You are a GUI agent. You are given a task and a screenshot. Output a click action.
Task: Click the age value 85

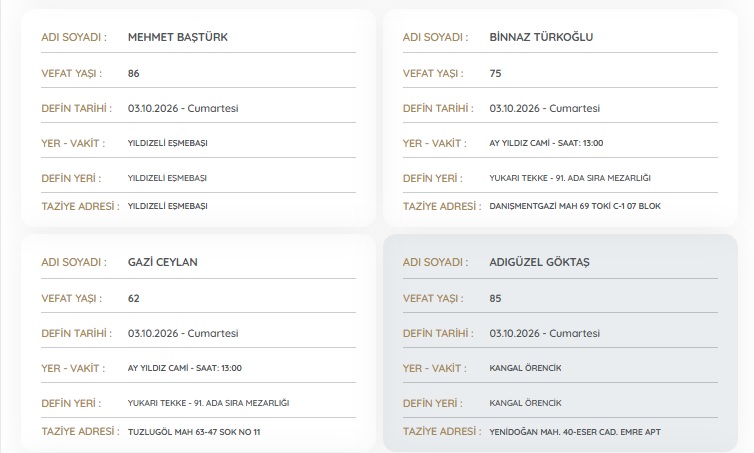[495, 299]
